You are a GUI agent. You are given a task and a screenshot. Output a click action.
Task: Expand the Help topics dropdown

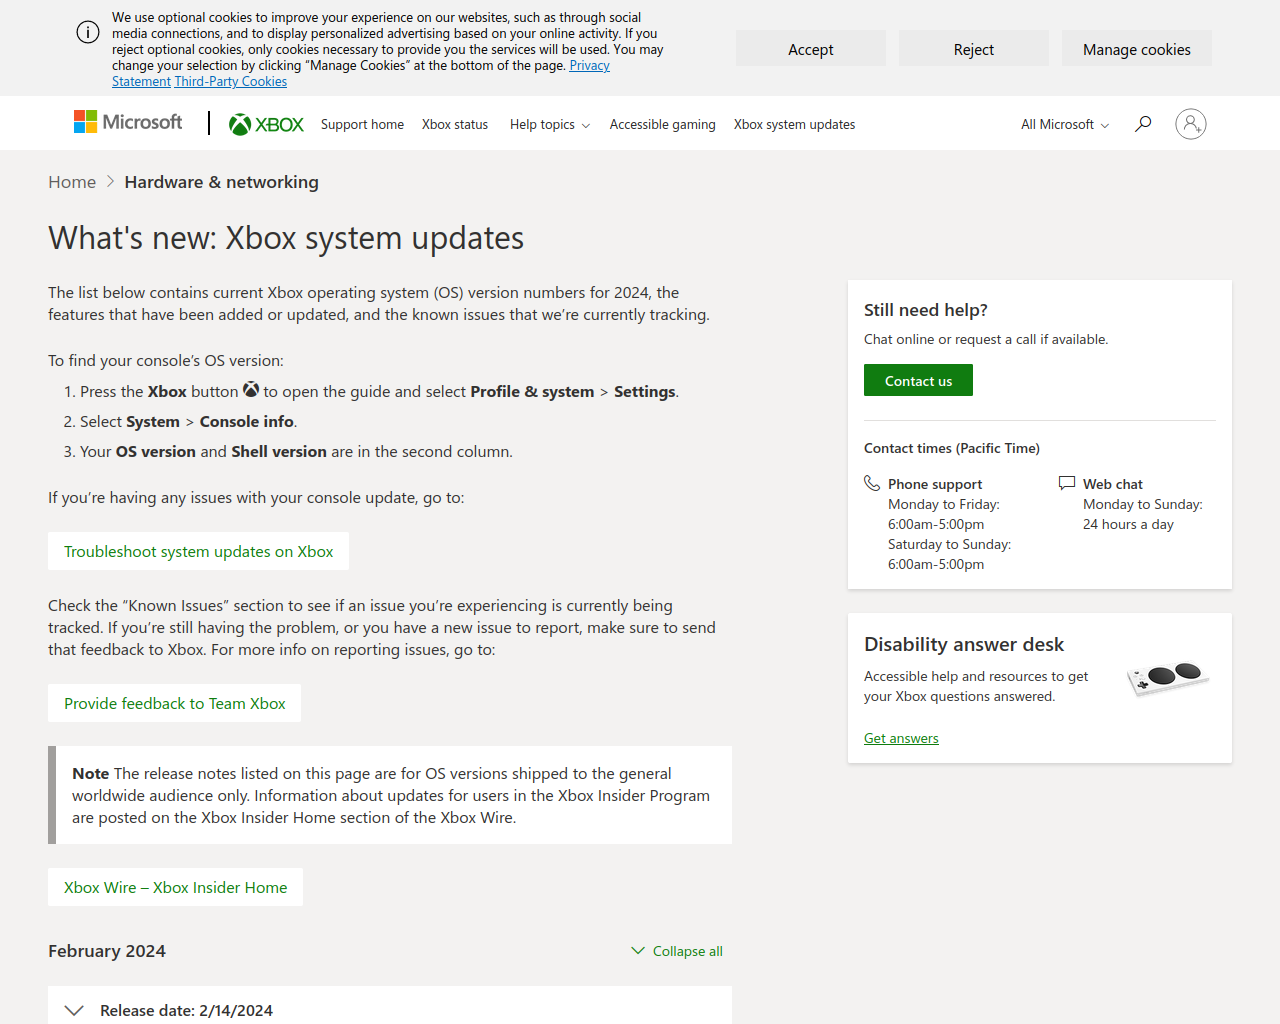(x=550, y=125)
